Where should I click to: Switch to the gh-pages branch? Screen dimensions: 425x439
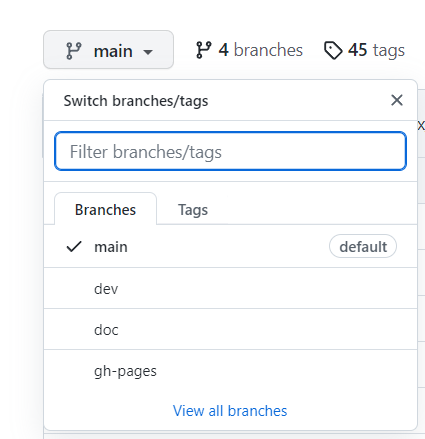(230, 371)
